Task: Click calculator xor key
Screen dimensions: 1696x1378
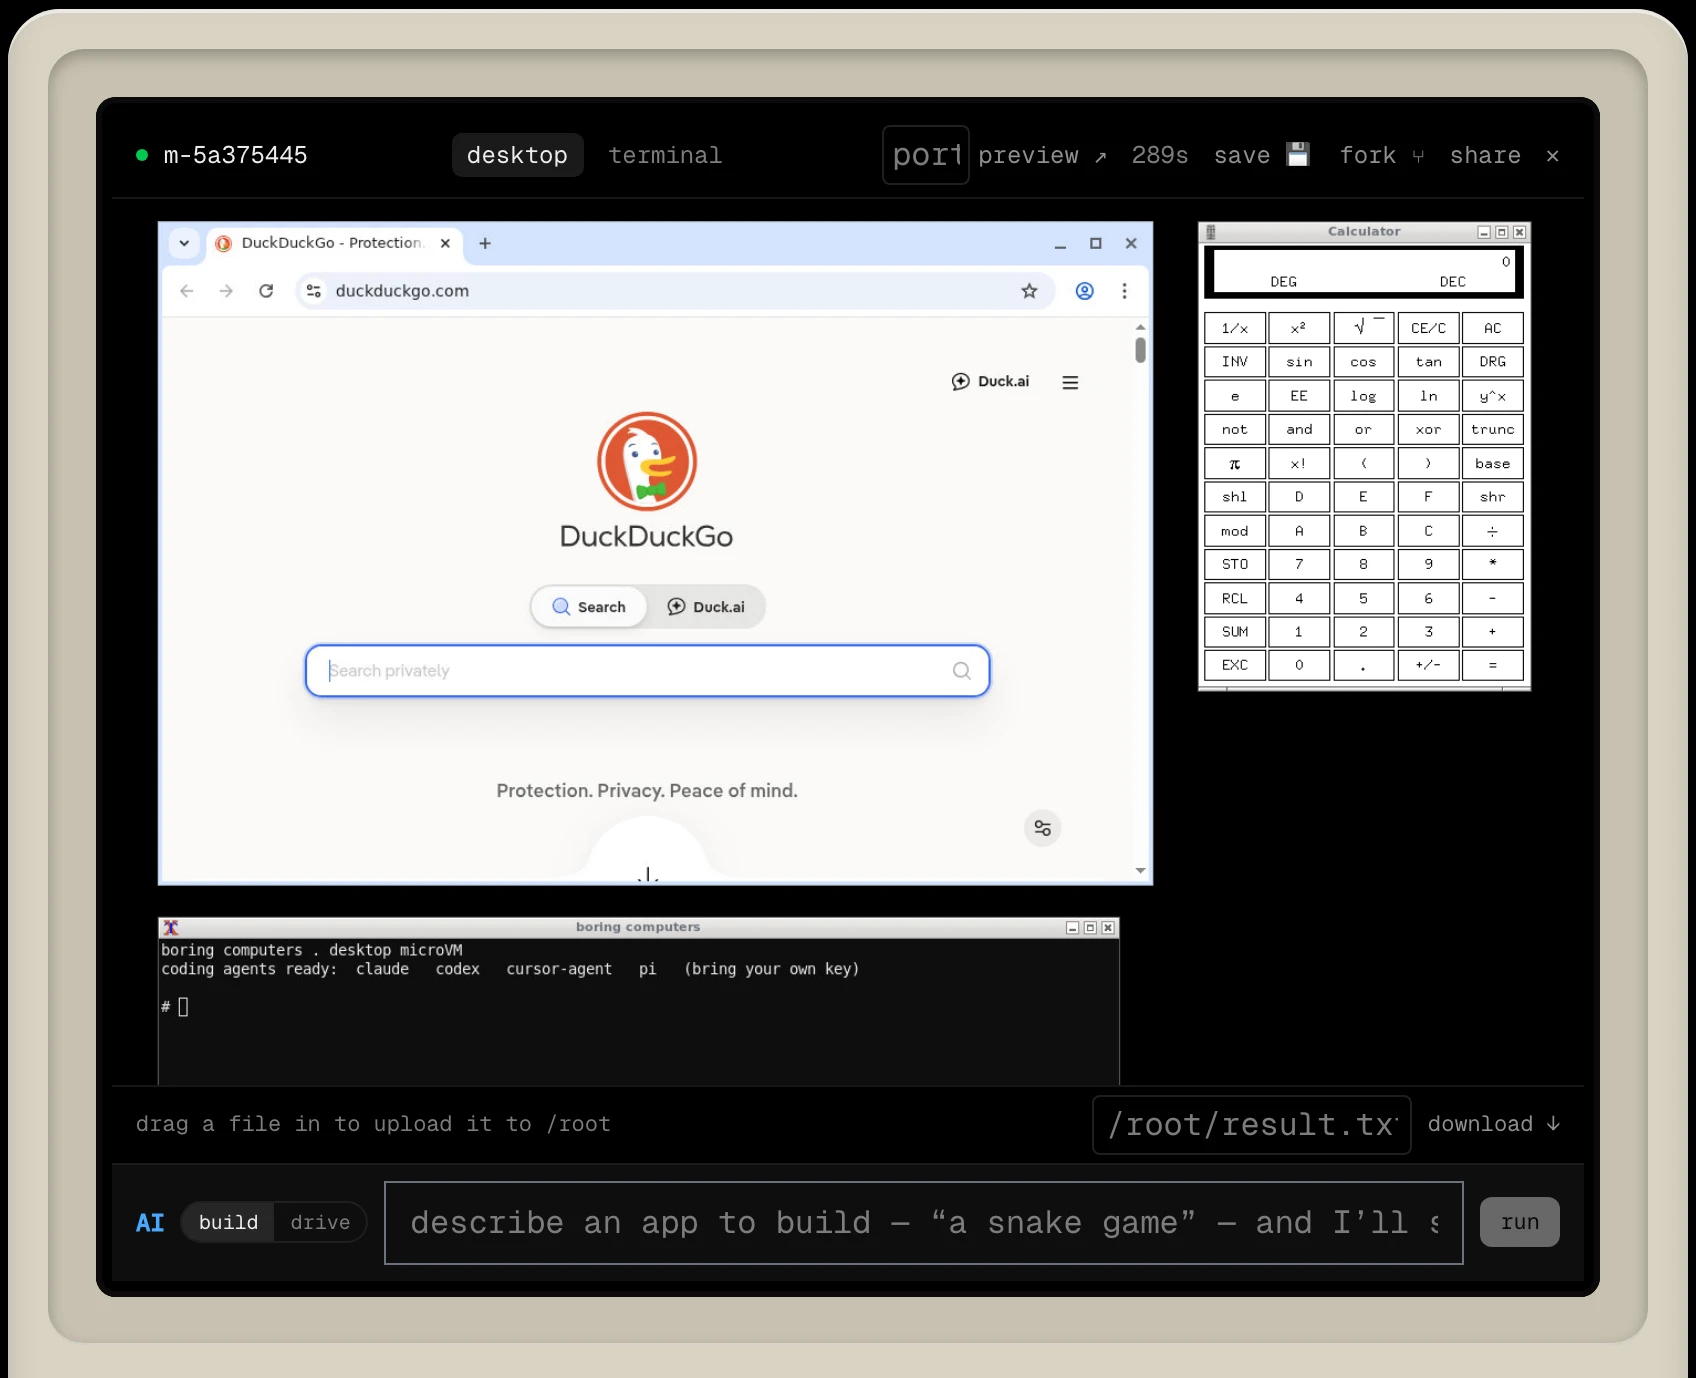Action: [x=1428, y=429]
